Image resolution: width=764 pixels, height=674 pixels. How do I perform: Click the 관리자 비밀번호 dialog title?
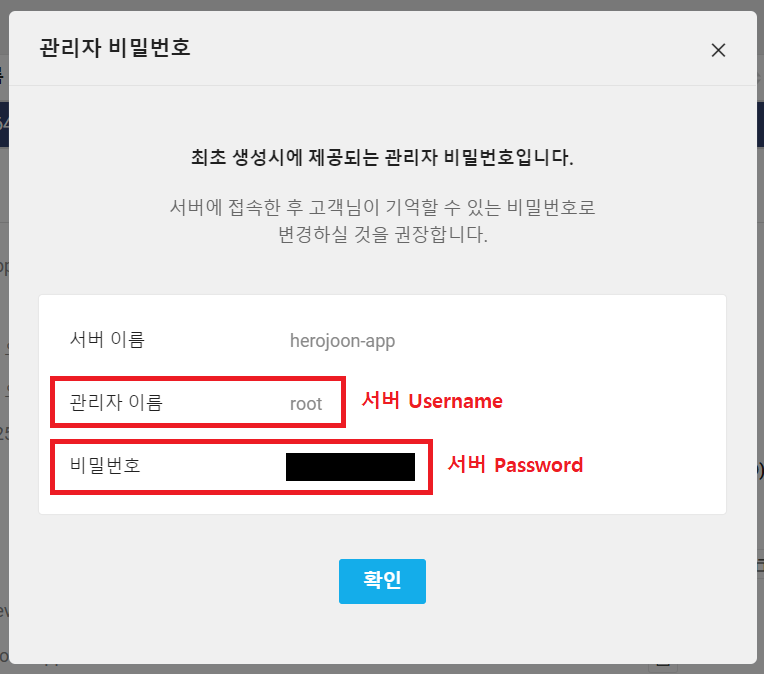pyautogui.click(x=115, y=48)
